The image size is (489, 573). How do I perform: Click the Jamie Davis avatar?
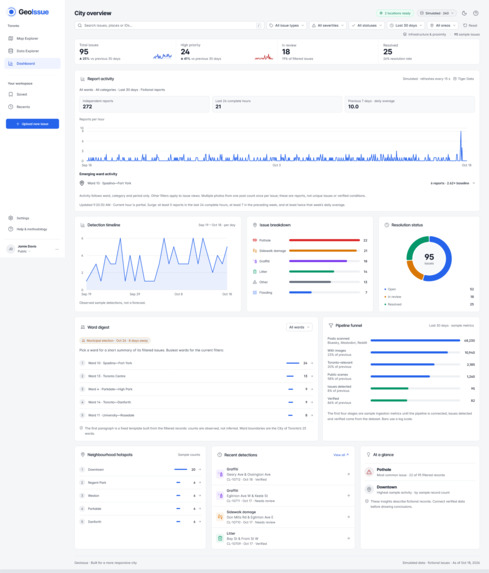(11, 249)
